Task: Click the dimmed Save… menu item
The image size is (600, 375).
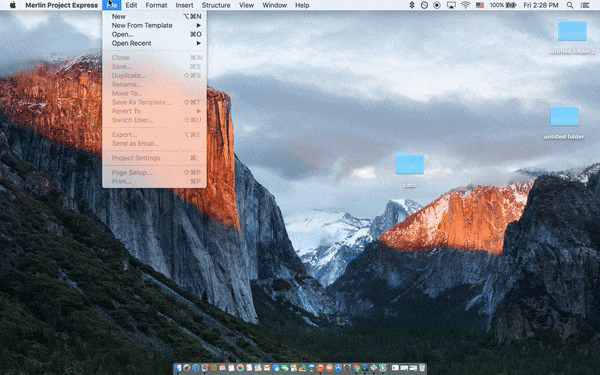Action: [155, 67]
